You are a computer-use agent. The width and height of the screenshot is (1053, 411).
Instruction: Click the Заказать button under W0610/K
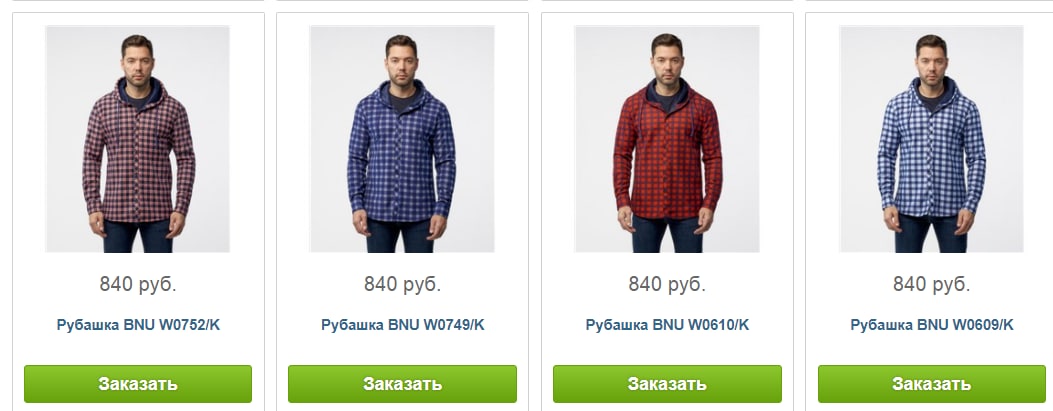(x=667, y=384)
